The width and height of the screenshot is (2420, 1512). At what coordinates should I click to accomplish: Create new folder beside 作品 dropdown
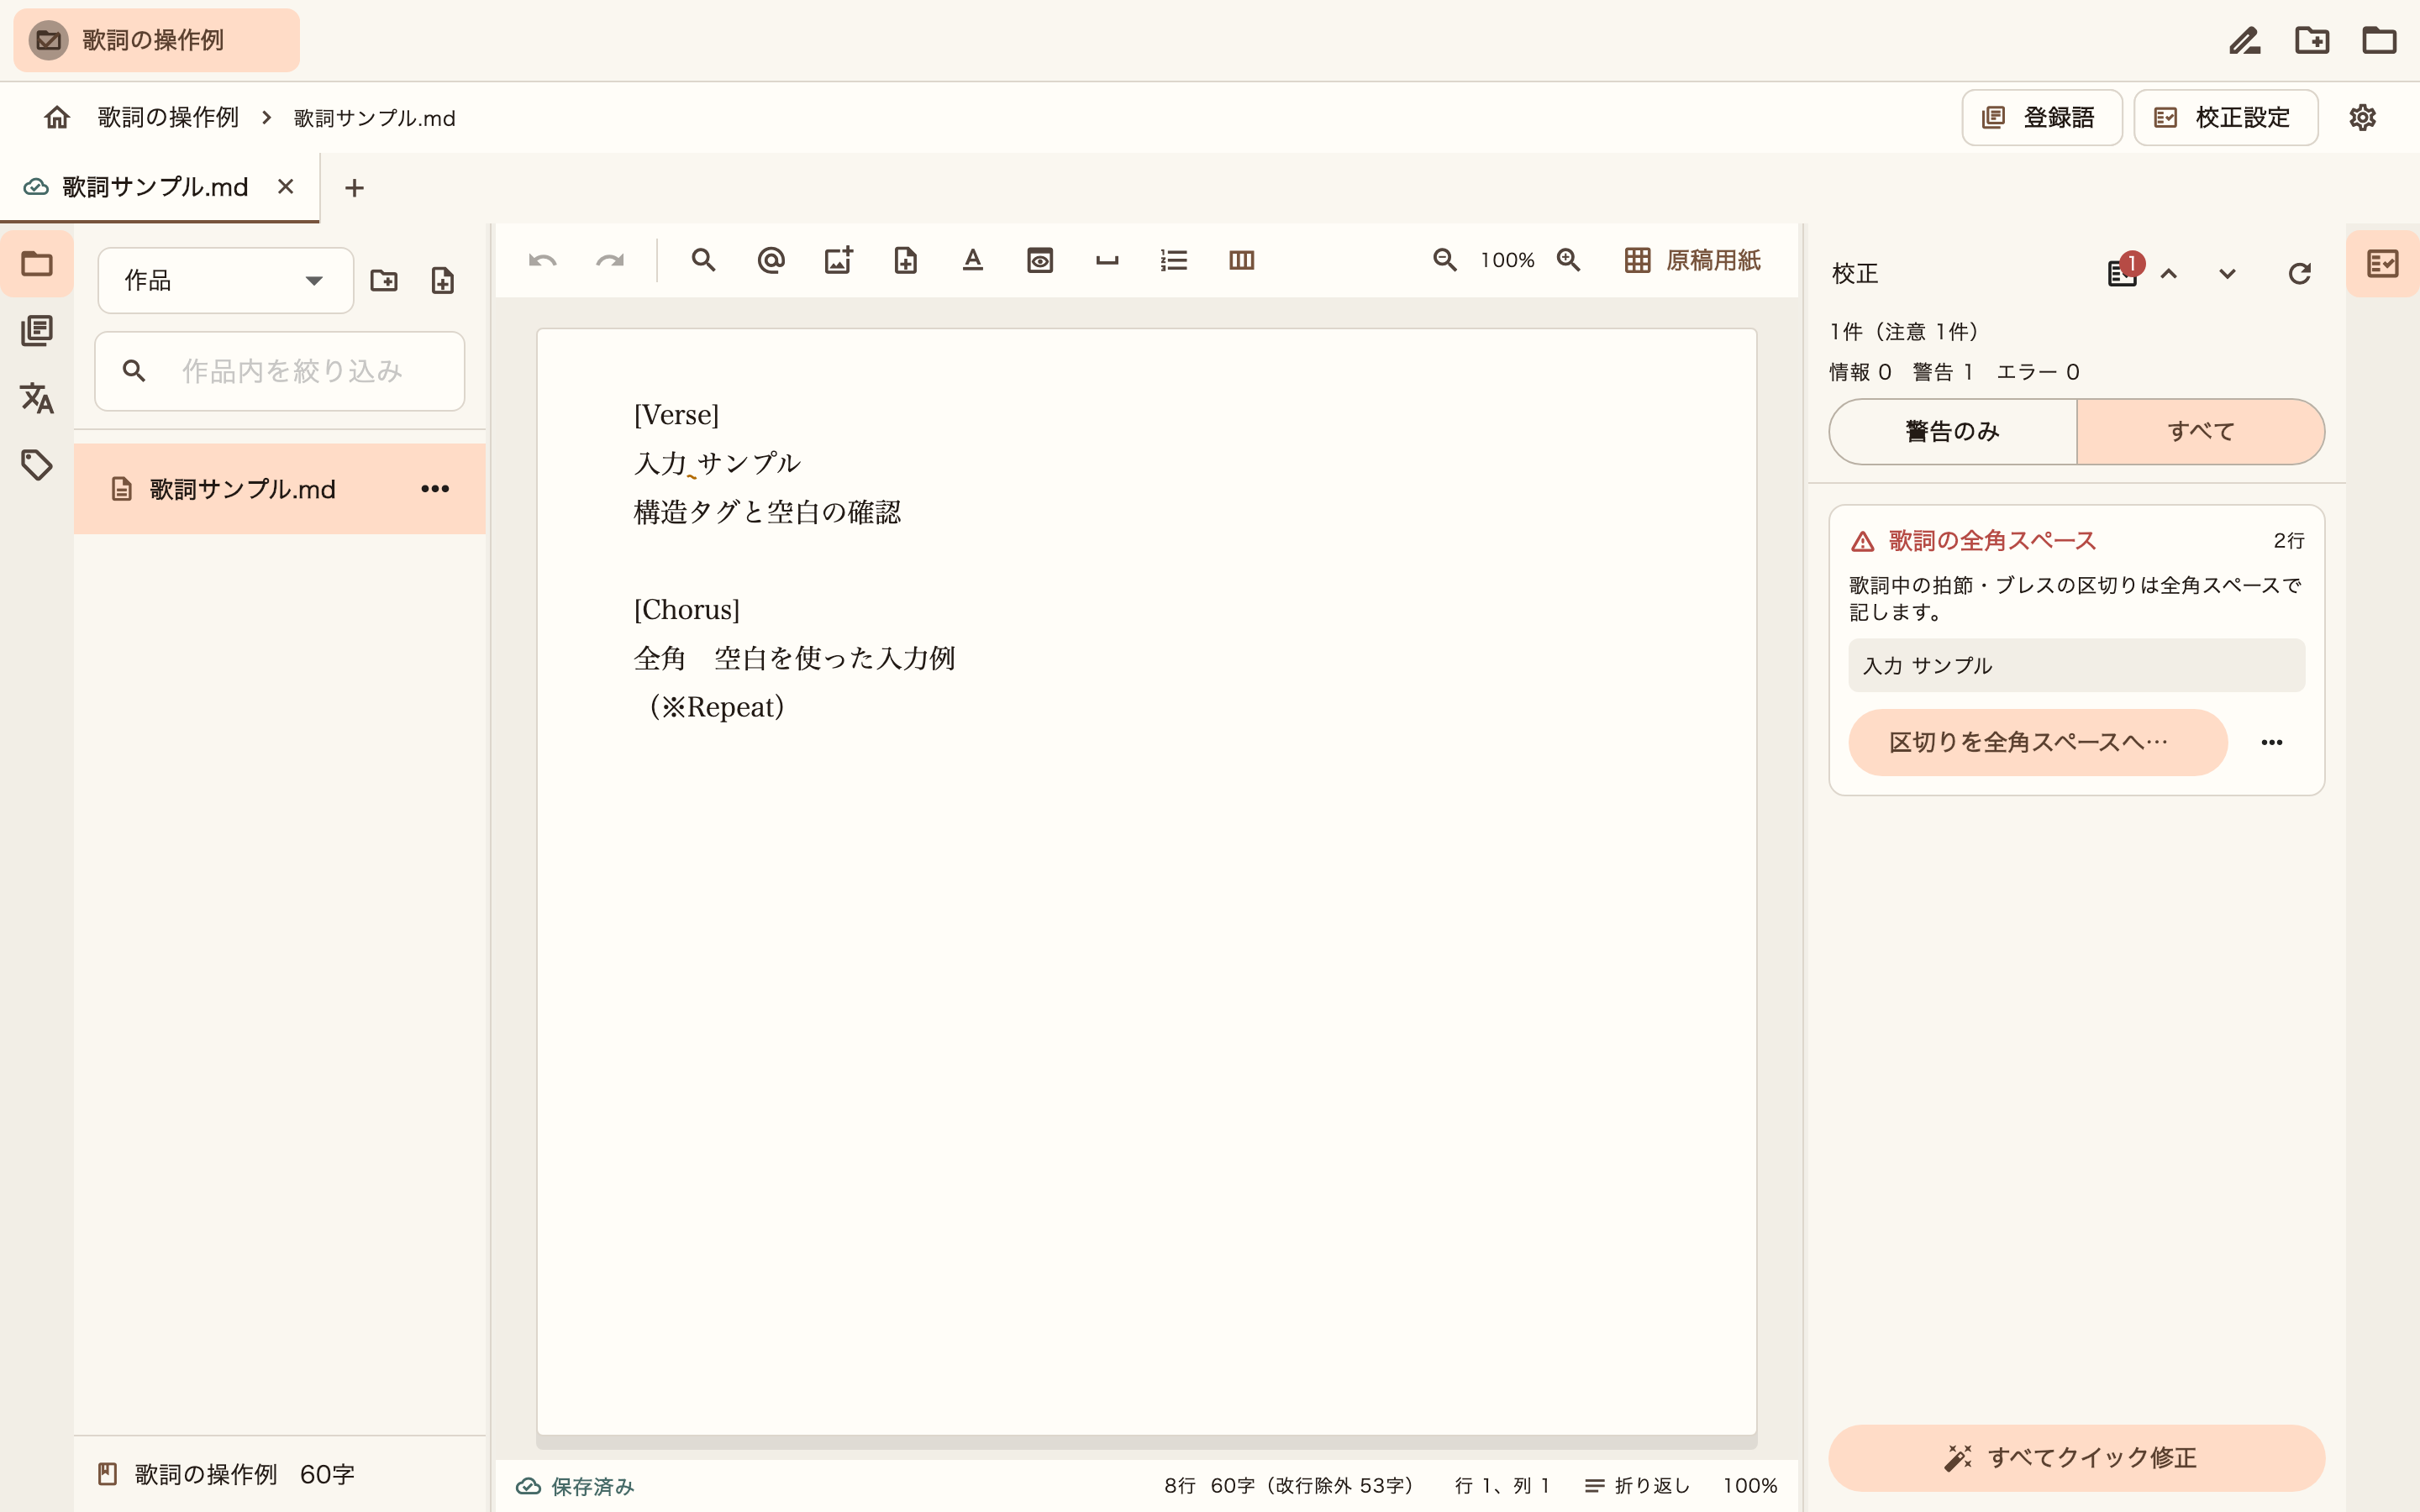384,281
